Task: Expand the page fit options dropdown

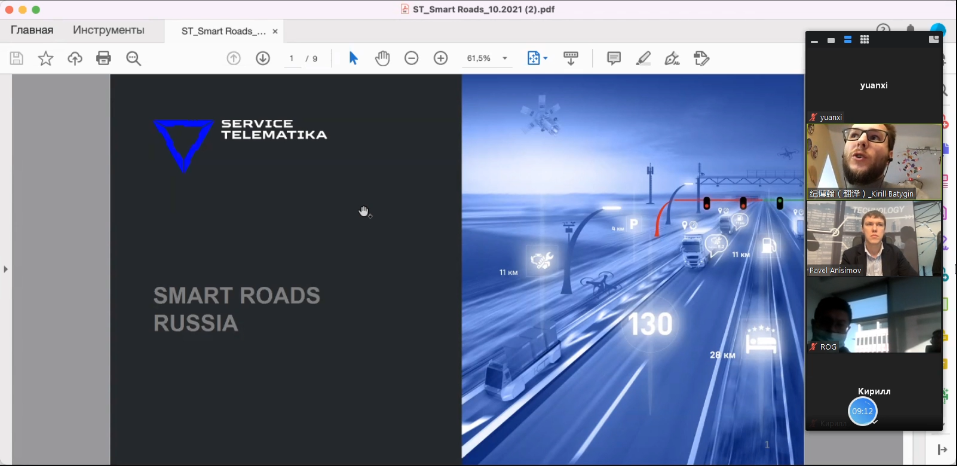Action: point(537,59)
